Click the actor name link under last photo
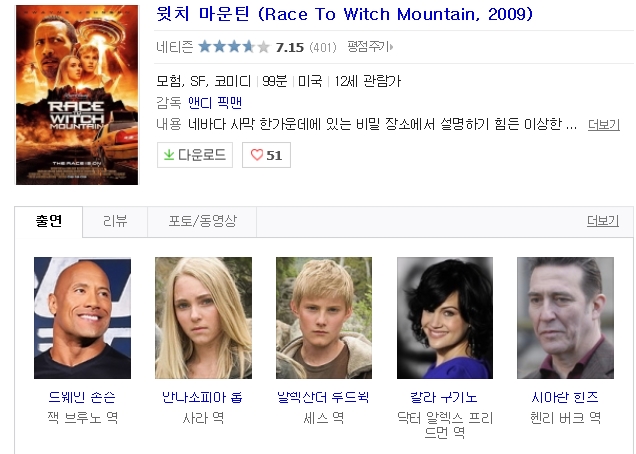 (565, 397)
